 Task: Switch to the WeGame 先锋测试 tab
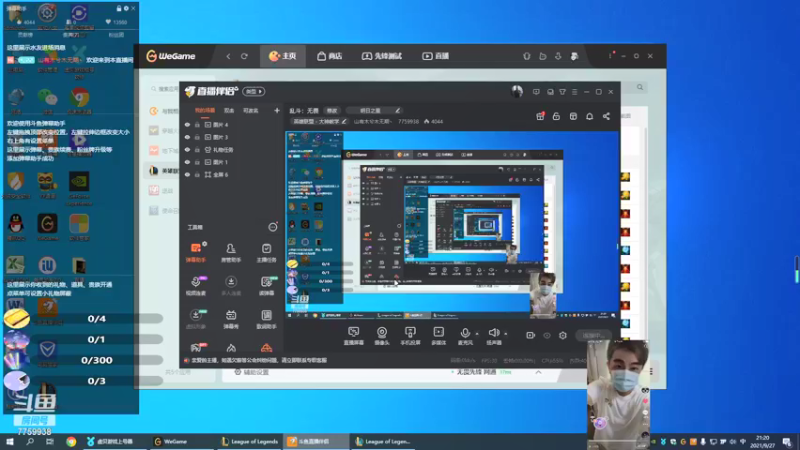click(382, 56)
